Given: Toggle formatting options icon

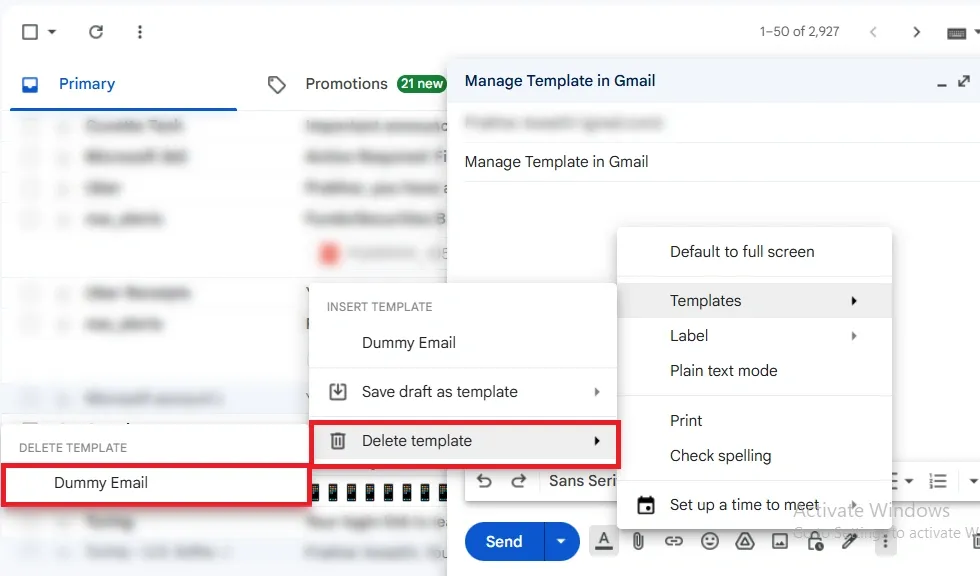Looking at the screenshot, I should 604,541.
